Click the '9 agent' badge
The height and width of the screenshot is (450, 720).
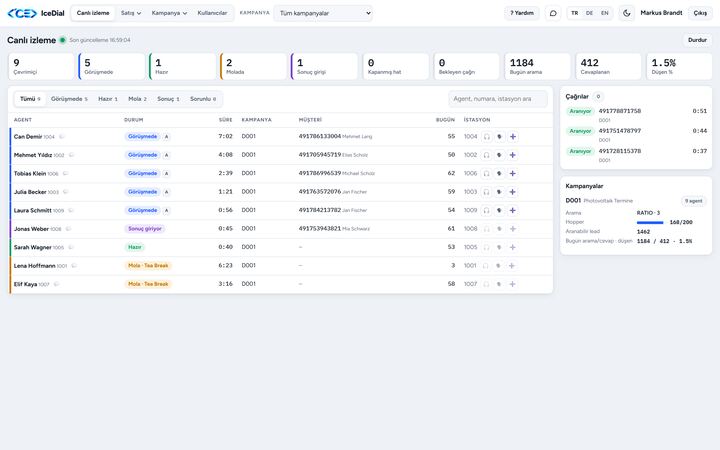693,201
